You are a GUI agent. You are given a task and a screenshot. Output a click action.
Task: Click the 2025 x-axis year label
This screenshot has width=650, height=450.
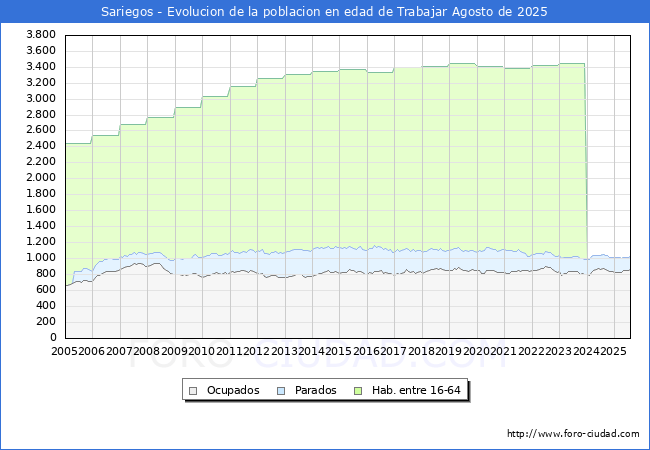612,351
